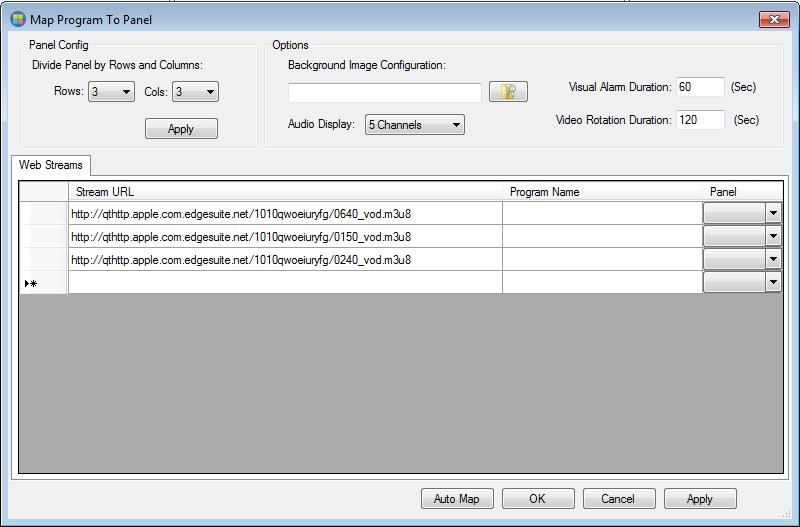Click the bottom Apply button

click(700, 499)
